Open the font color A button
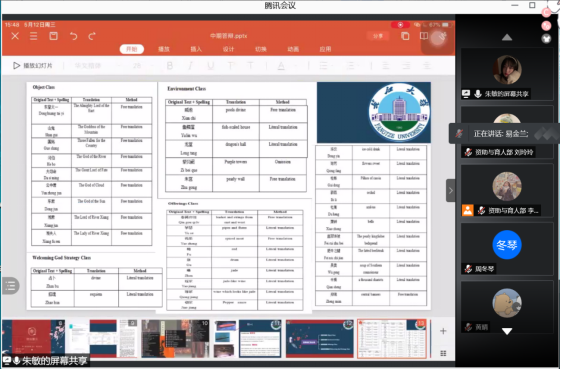The width and height of the screenshot is (561, 369). (281, 65)
